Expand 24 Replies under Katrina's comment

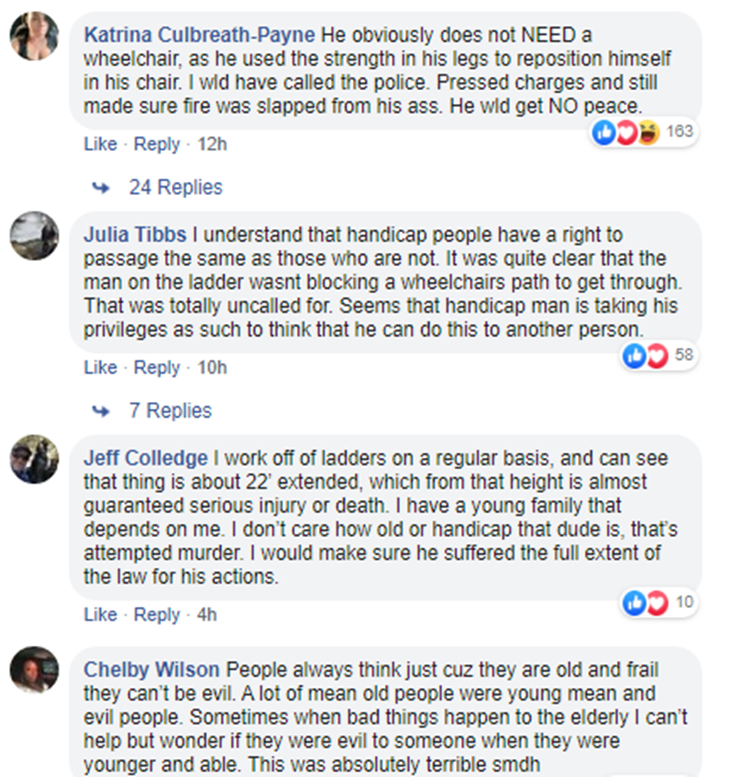(176, 187)
